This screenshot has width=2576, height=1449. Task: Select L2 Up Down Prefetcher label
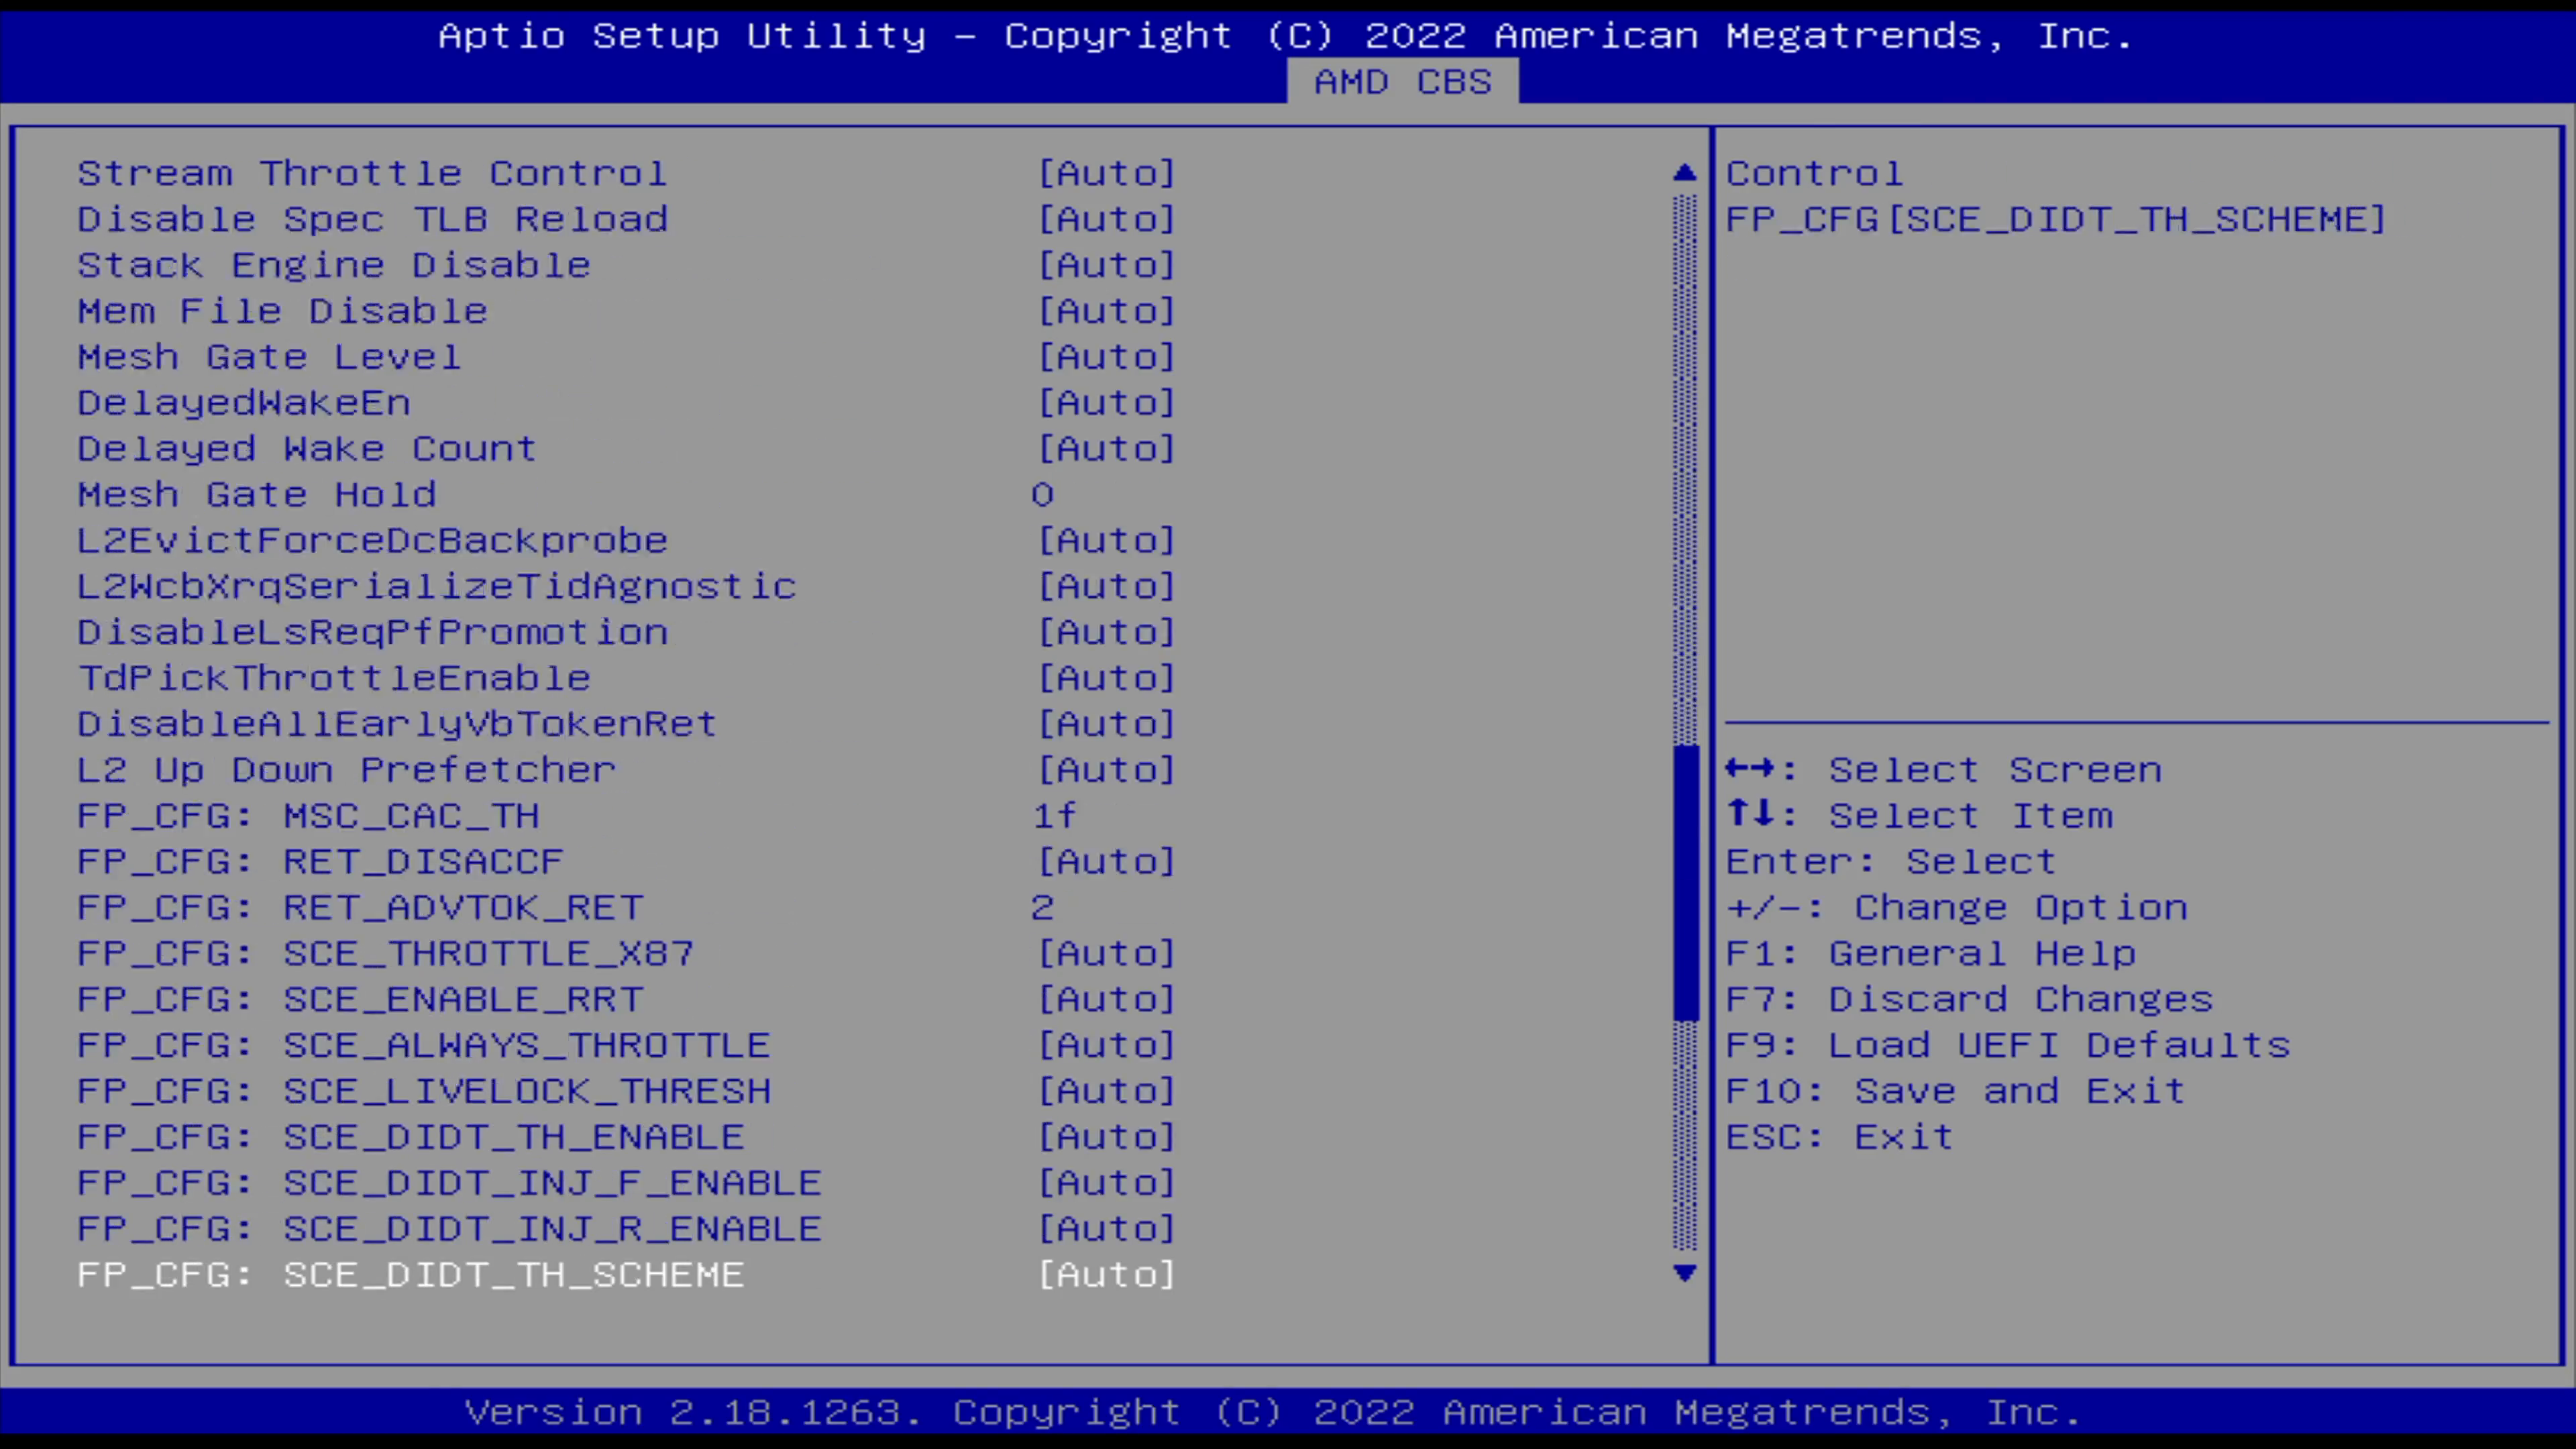click(x=347, y=771)
